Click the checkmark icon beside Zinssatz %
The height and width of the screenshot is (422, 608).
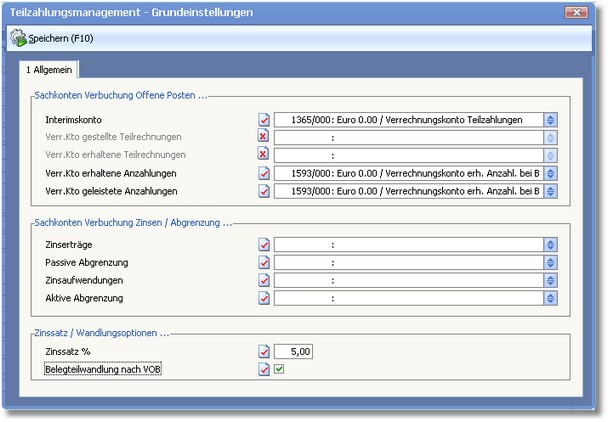click(264, 351)
